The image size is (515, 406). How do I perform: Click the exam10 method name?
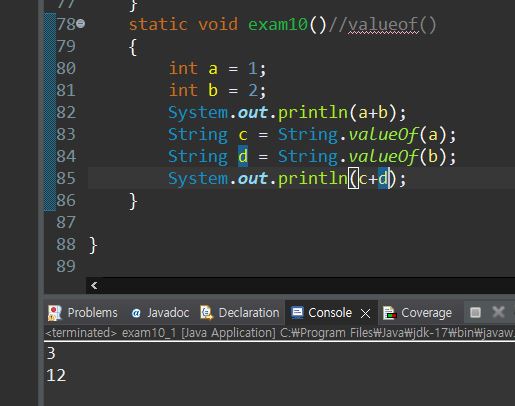[x=278, y=24]
